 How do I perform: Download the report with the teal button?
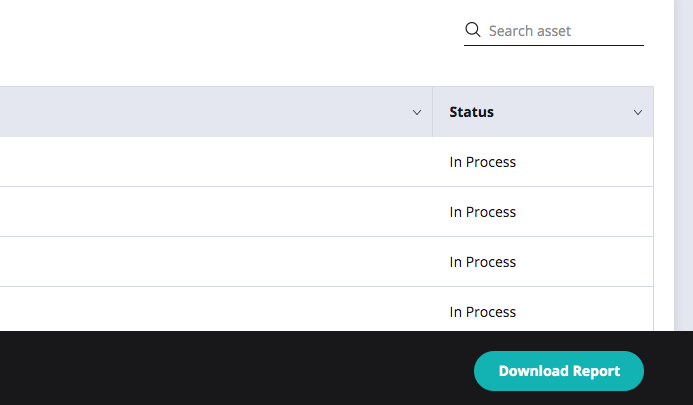coord(559,371)
